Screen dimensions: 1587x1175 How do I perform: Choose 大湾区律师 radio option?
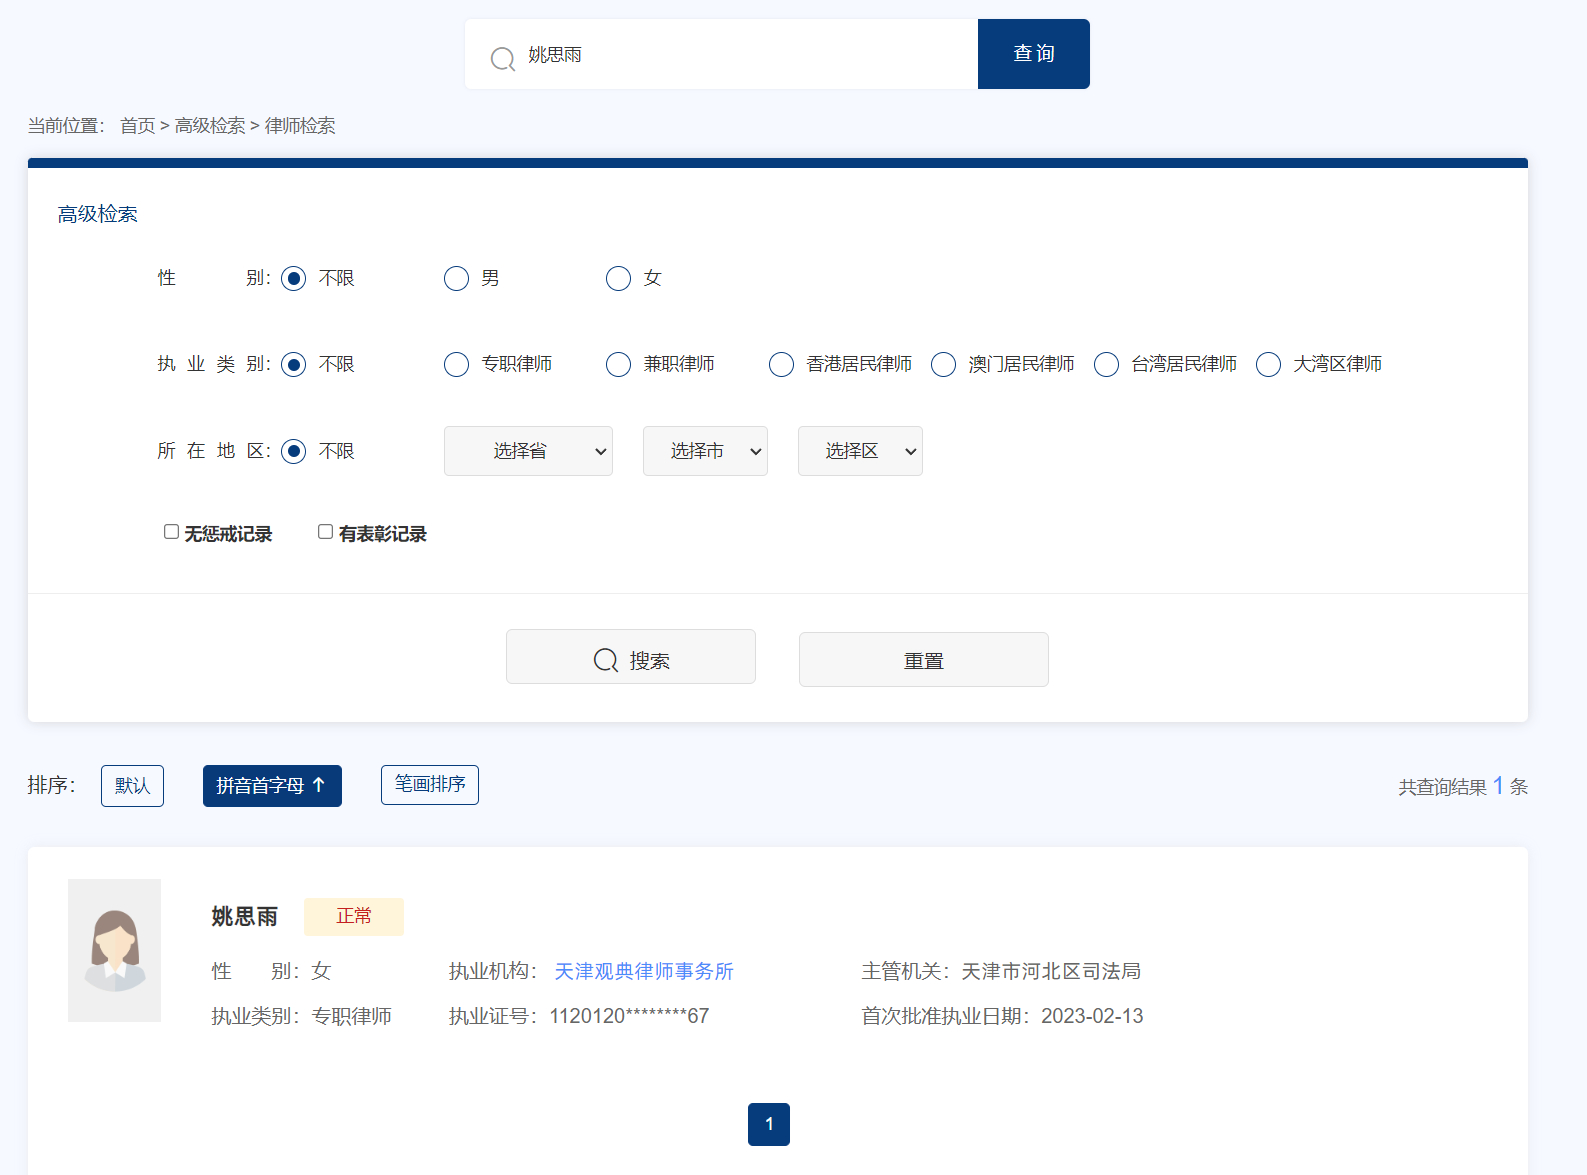tap(1268, 364)
